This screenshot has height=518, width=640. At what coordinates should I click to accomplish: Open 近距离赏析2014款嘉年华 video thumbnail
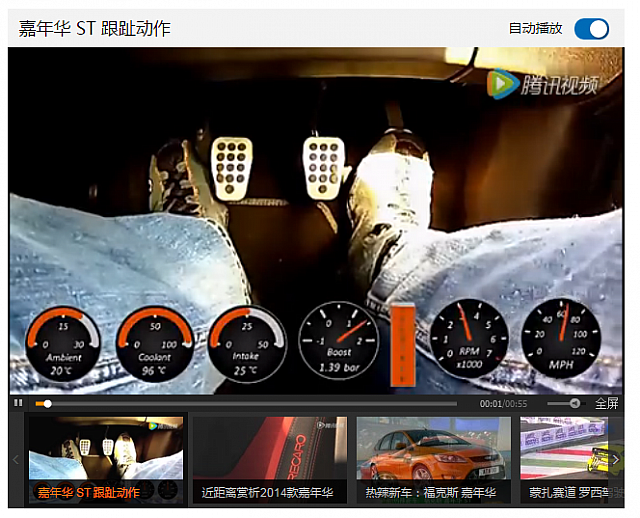coord(270,460)
